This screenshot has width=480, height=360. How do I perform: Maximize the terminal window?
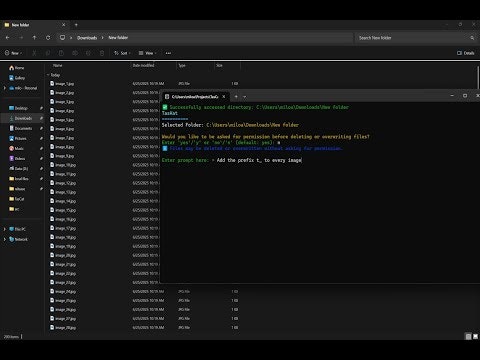click(465, 96)
